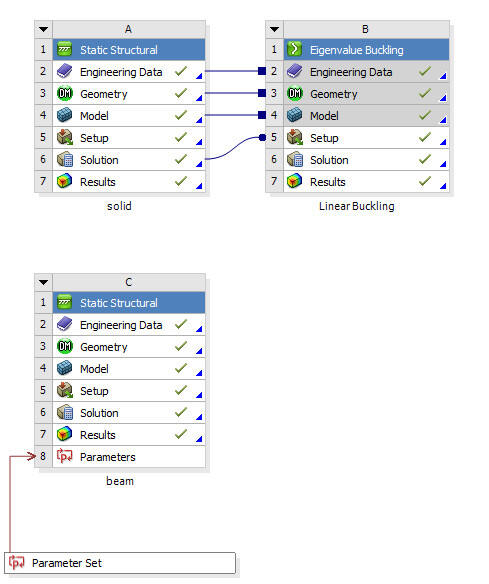Click the round link connector on B Setup
The width and height of the screenshot is (489, 584).
point(263,137)
